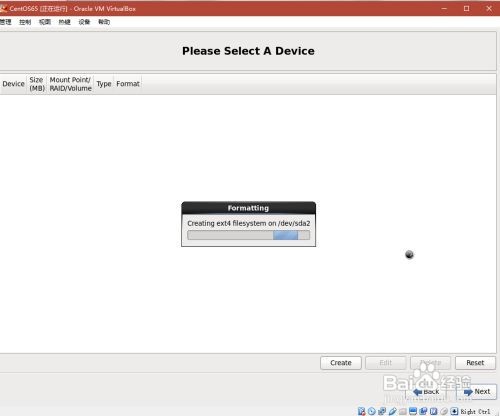The image size is (500, 416).
Task: Click the video capture status icon
Action: (423, 411)
